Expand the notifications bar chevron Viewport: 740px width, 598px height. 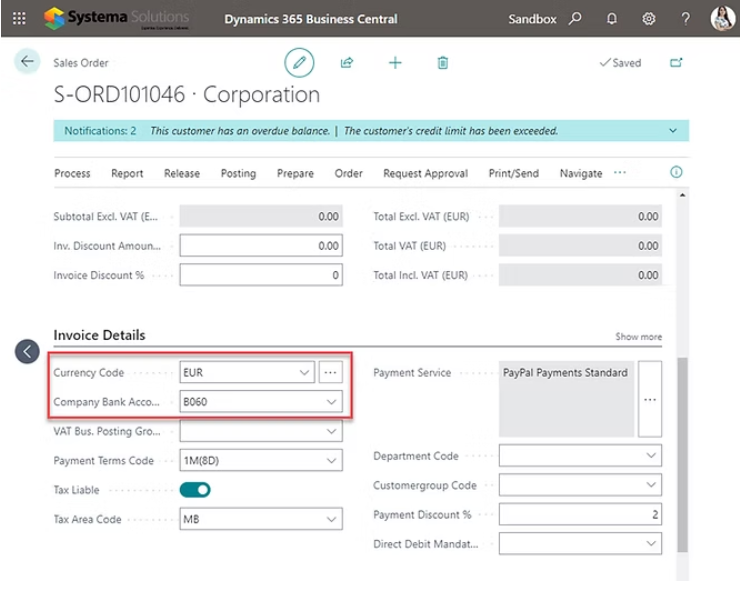(x=673, y=131)
